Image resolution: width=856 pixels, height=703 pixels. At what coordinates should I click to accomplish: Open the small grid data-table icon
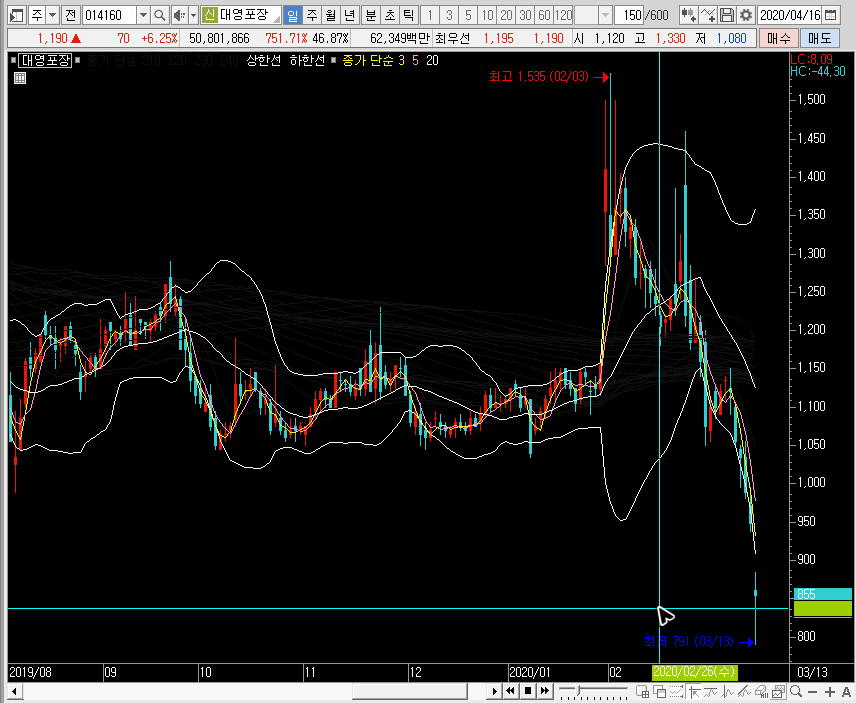(x=20, y=79)
